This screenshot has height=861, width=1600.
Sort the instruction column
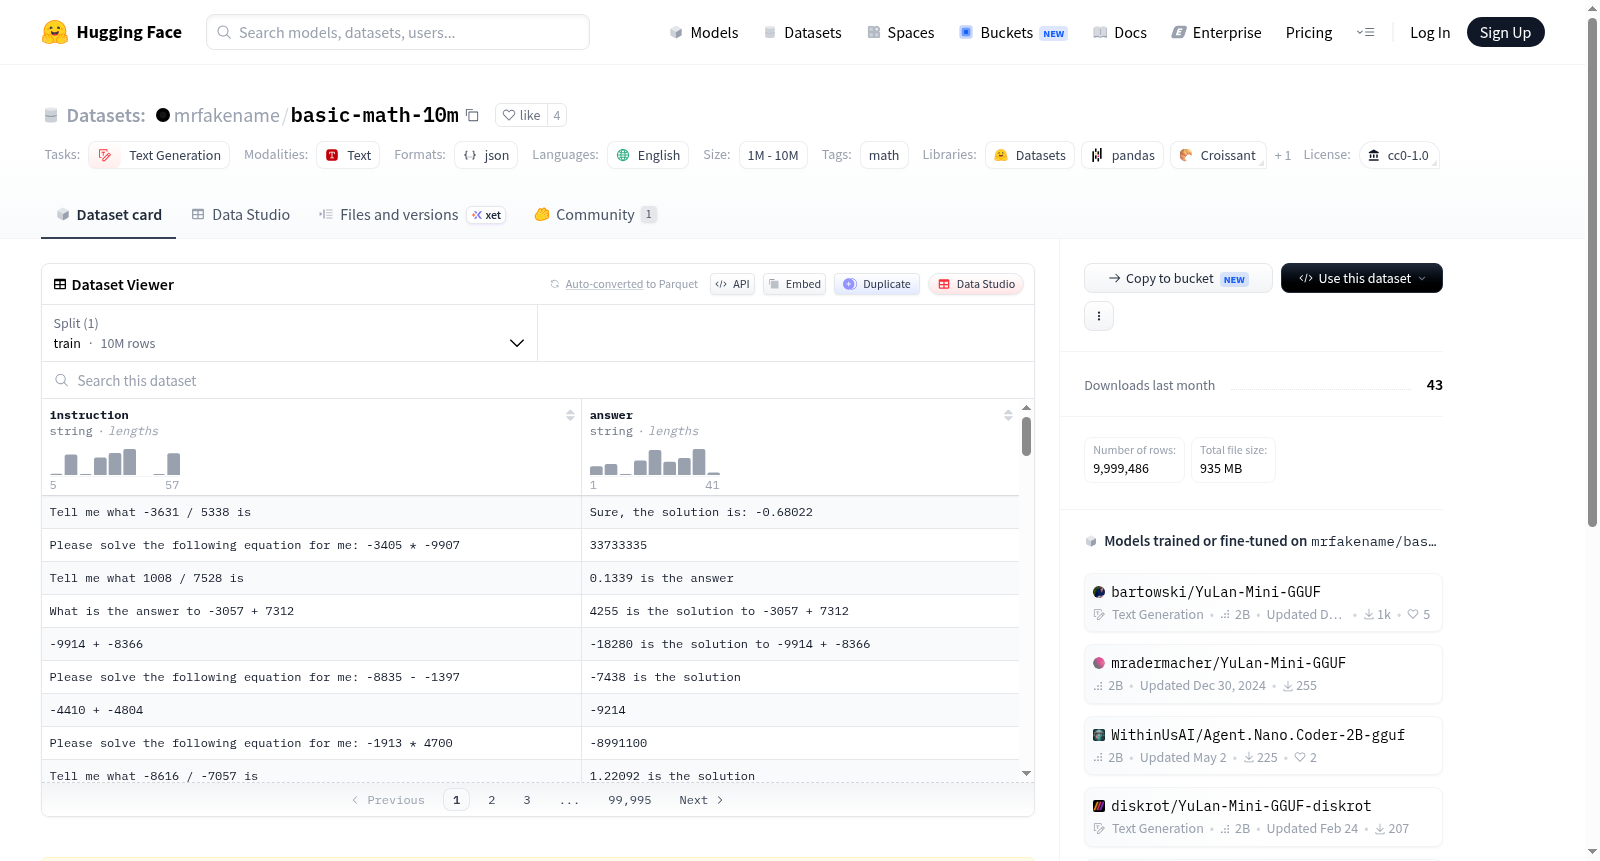[570, 415]
